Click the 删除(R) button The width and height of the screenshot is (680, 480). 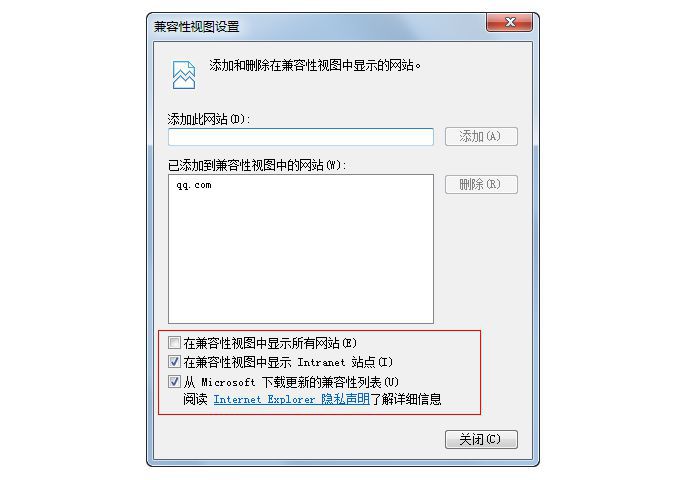481,185
